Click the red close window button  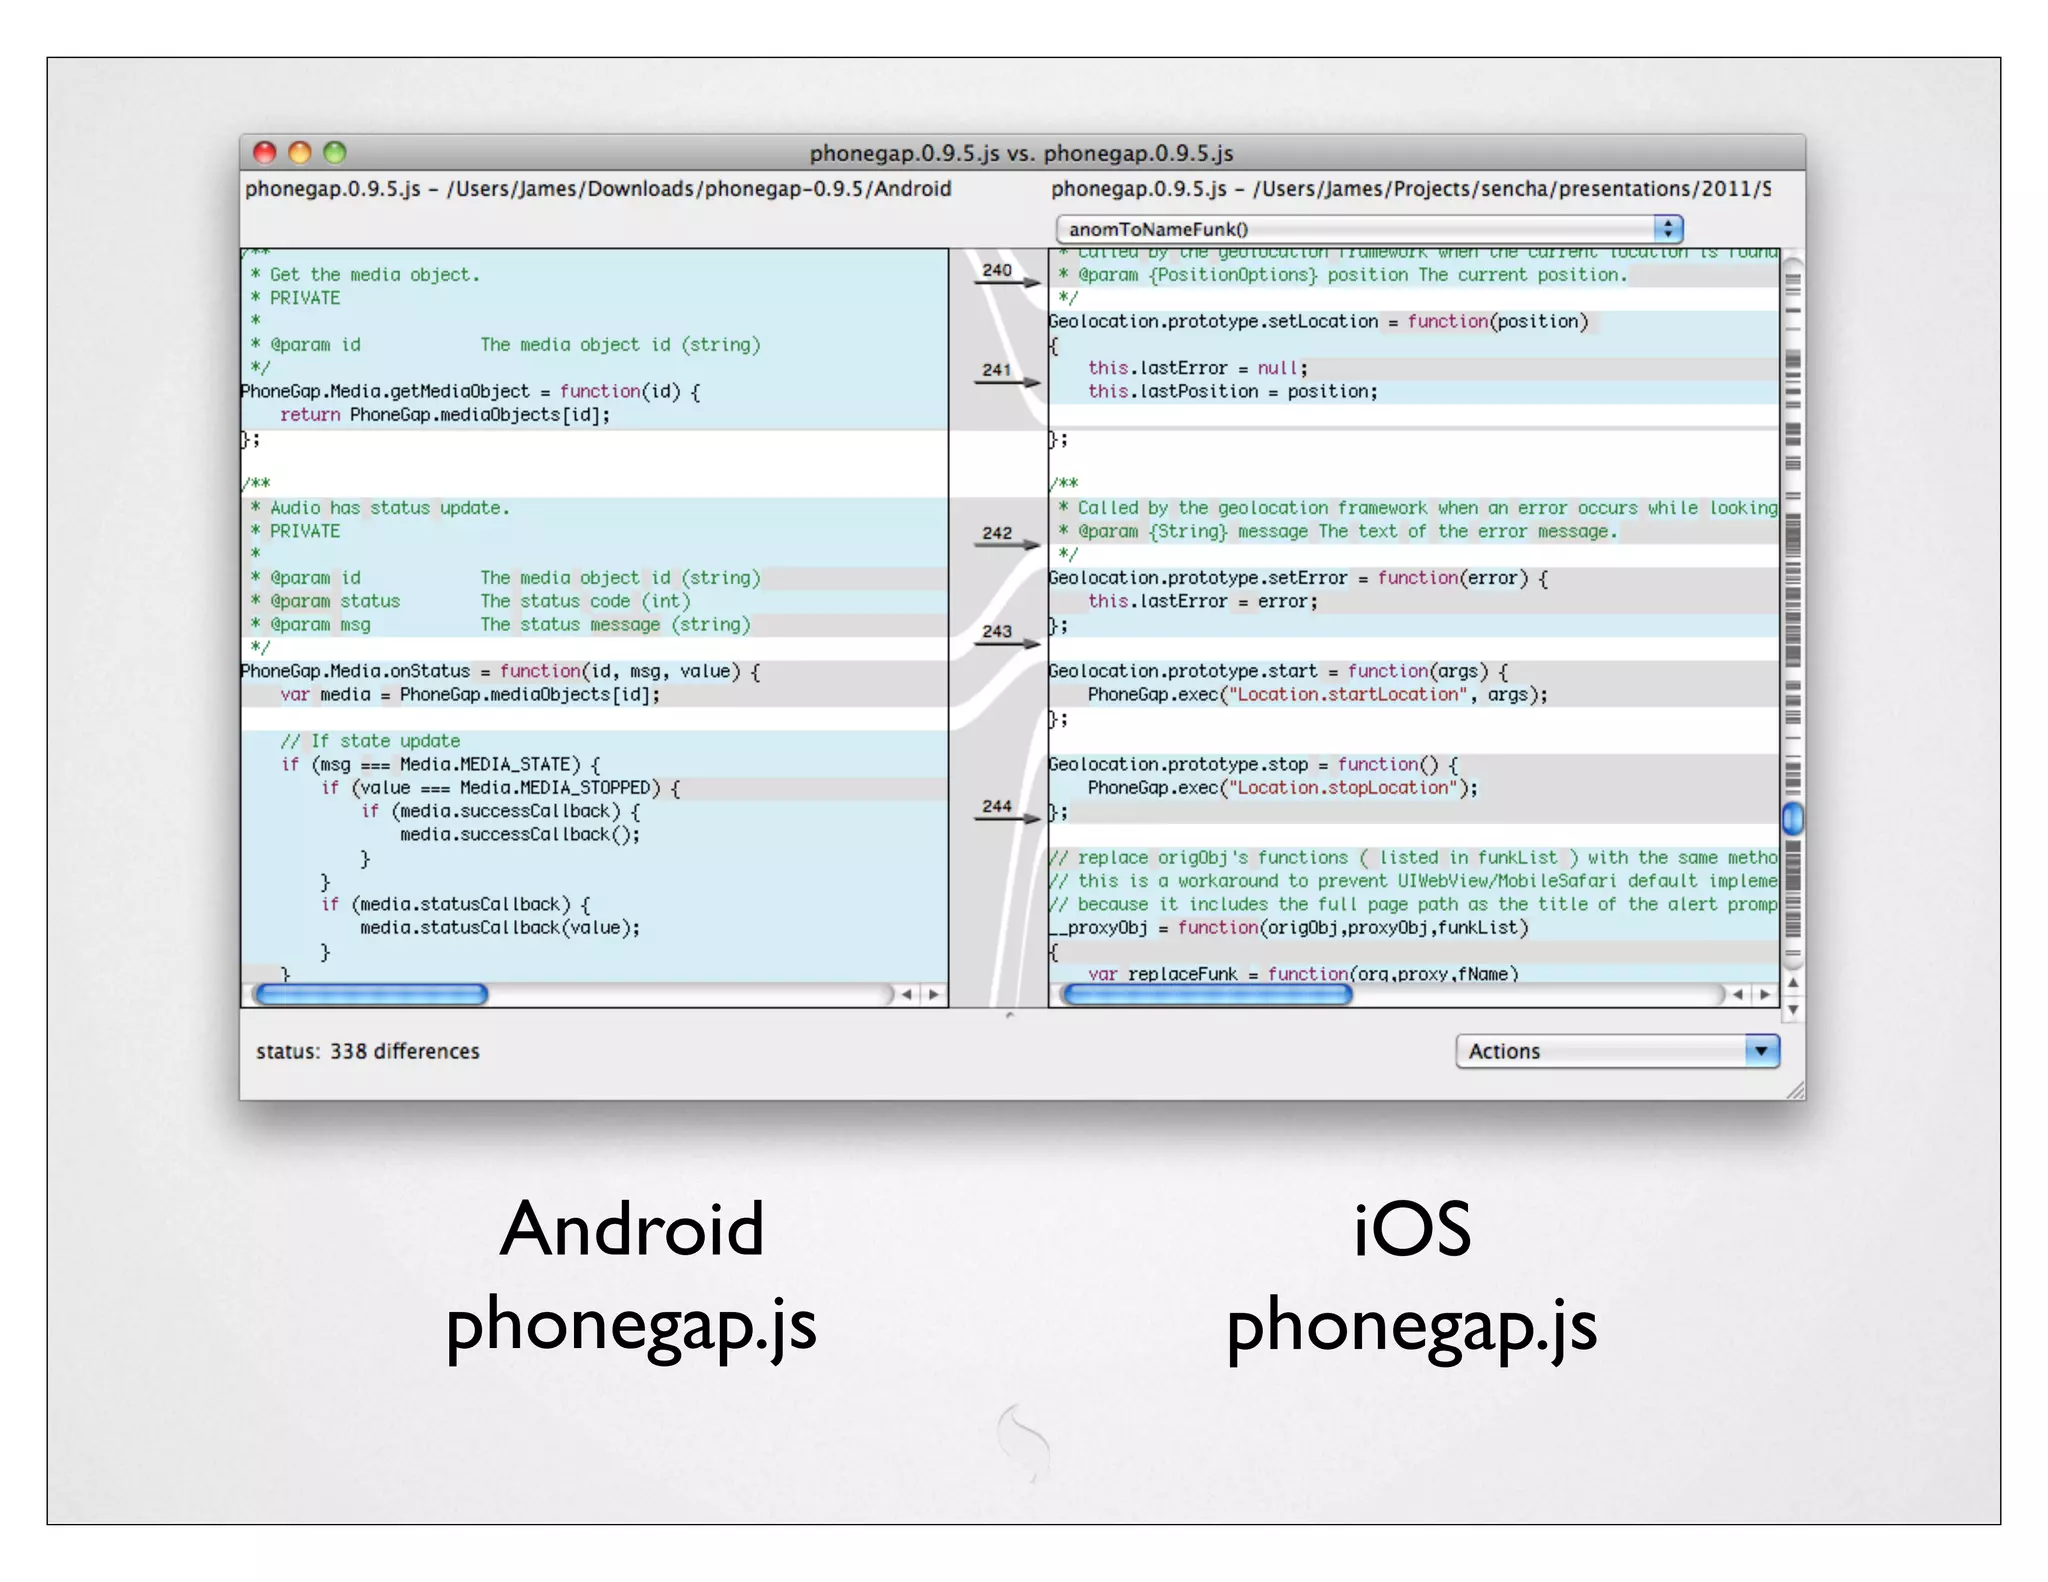[x=265, y=152]
